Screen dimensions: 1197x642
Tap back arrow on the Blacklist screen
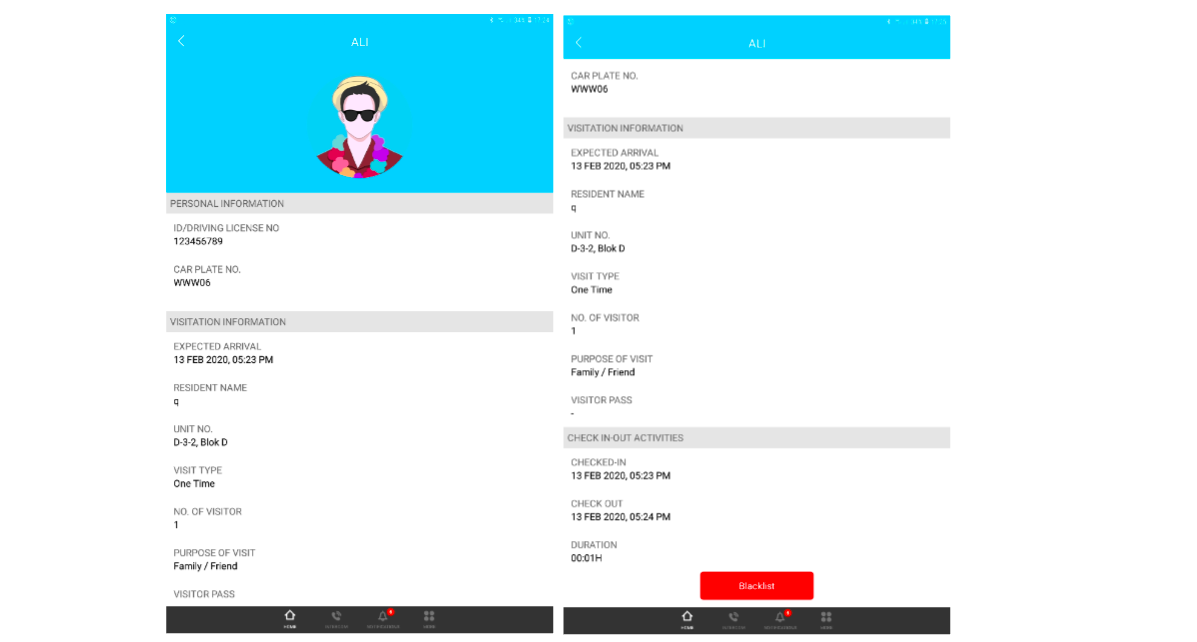tap(579, 43)
